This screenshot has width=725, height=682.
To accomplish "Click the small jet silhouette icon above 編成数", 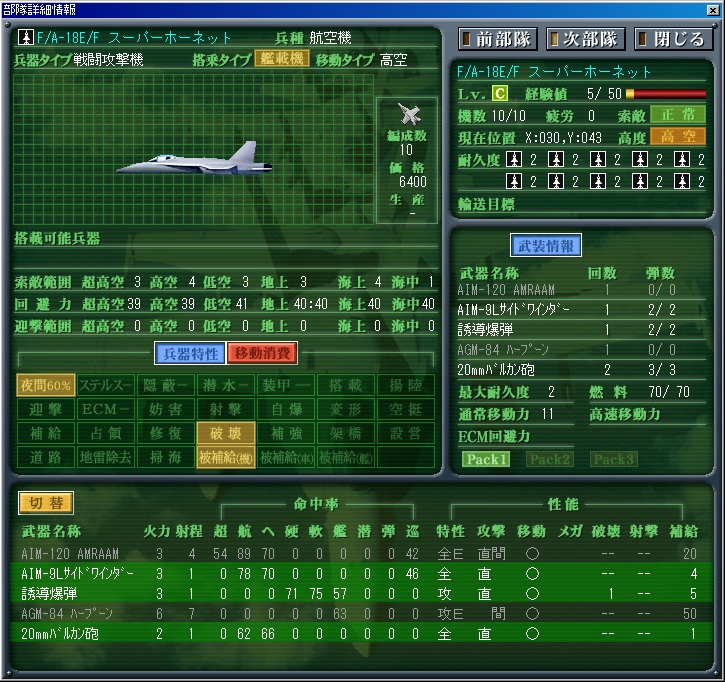I will point(409,114).
